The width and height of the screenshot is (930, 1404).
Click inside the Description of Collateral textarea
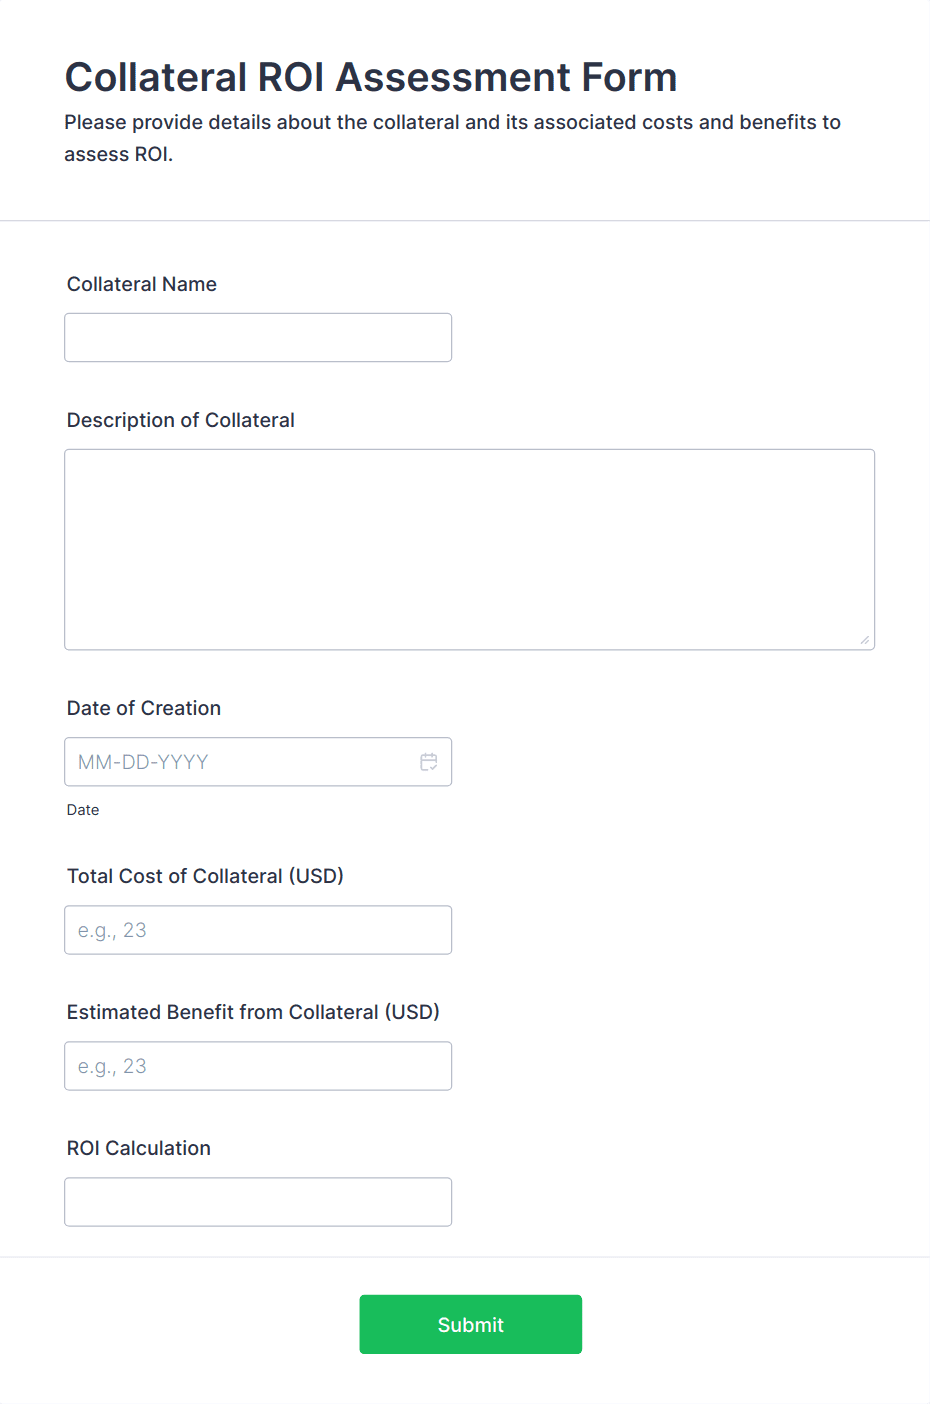(x=469, y=549)
